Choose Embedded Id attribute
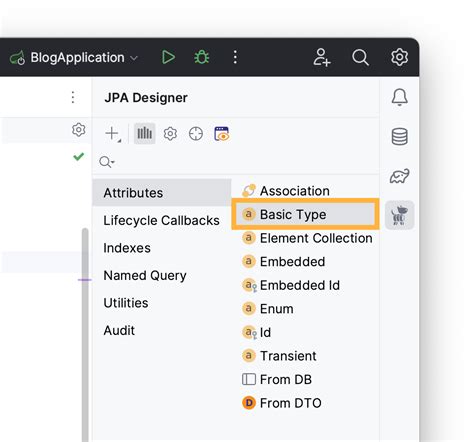 305,285
